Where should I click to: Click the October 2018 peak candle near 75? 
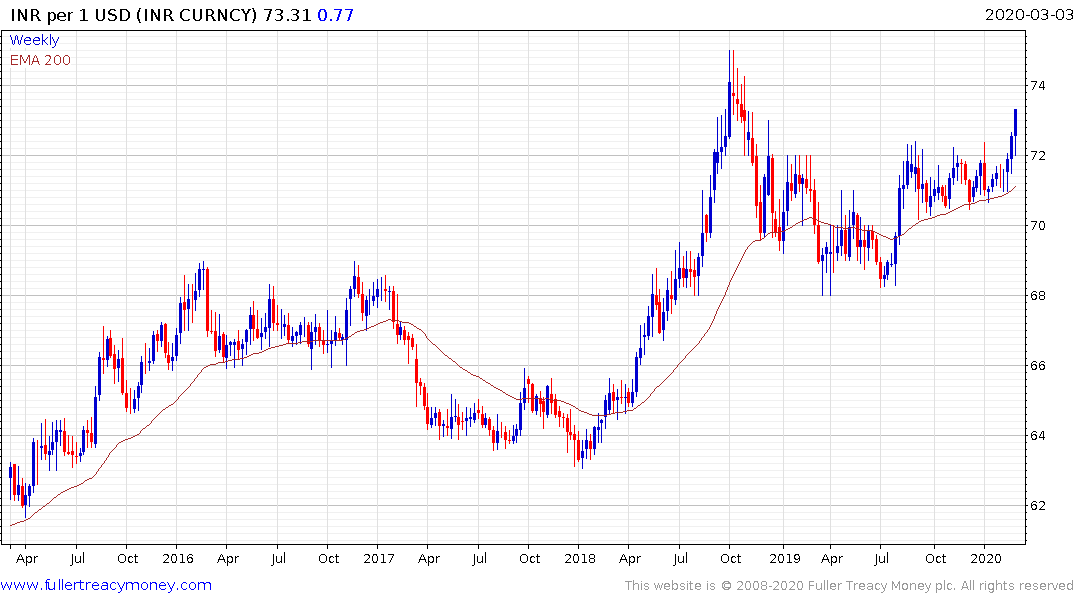point(729,93)
